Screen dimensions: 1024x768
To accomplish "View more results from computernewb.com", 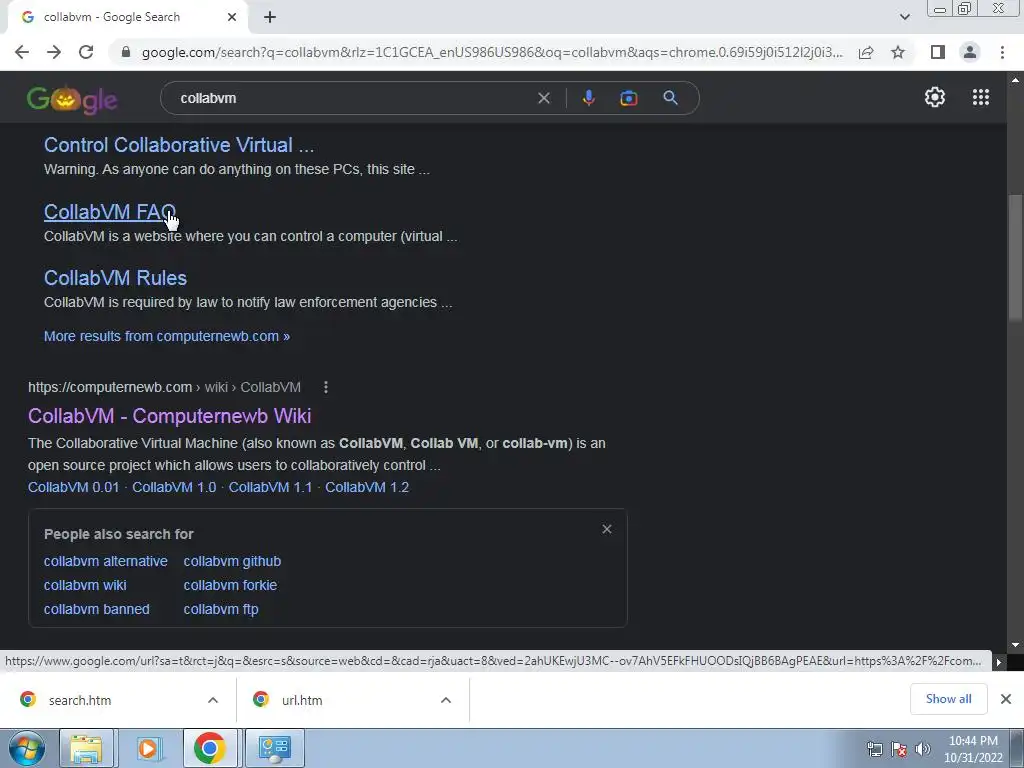I will (167, 336).
